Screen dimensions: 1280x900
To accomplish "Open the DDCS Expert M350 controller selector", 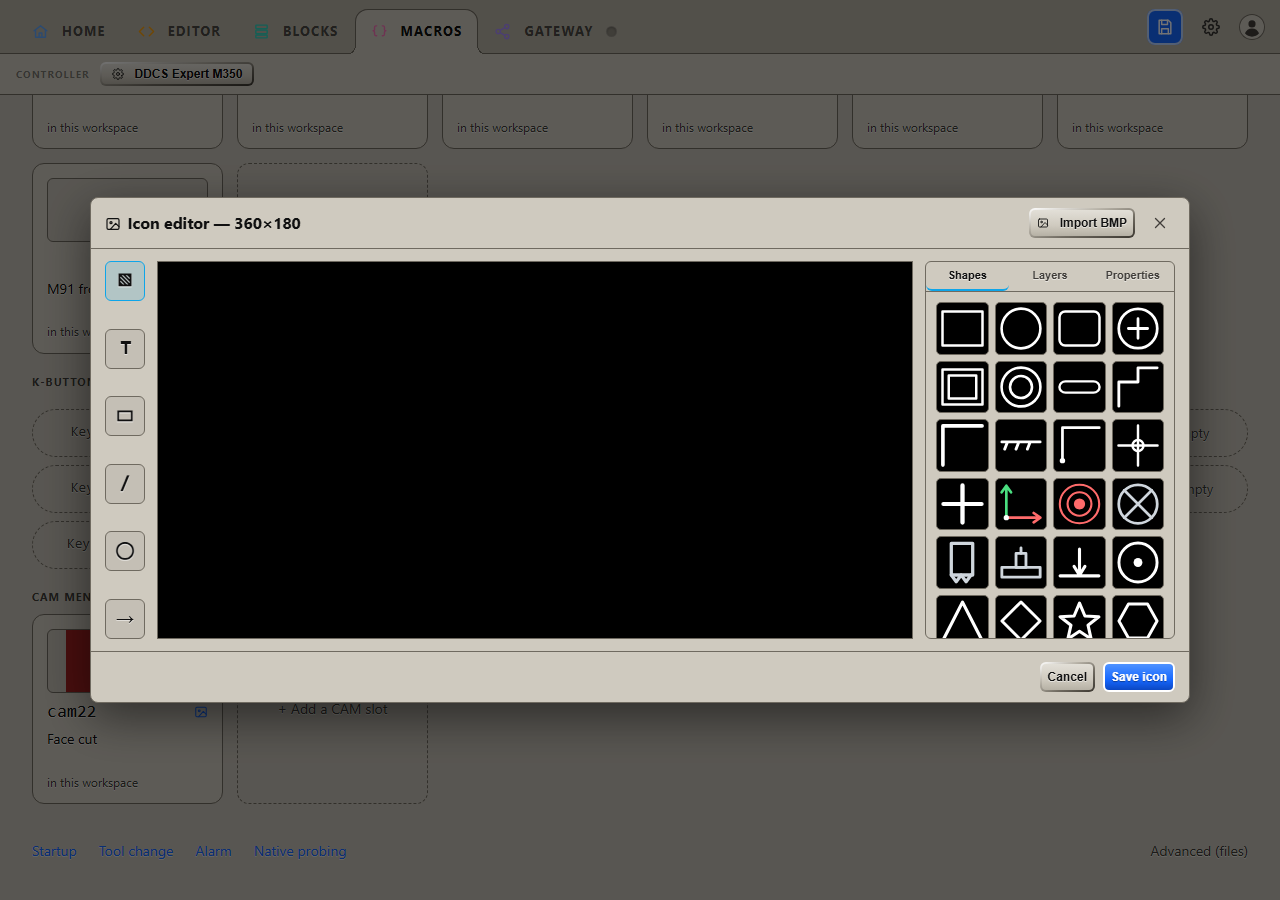I will click(x=177, y=74).
